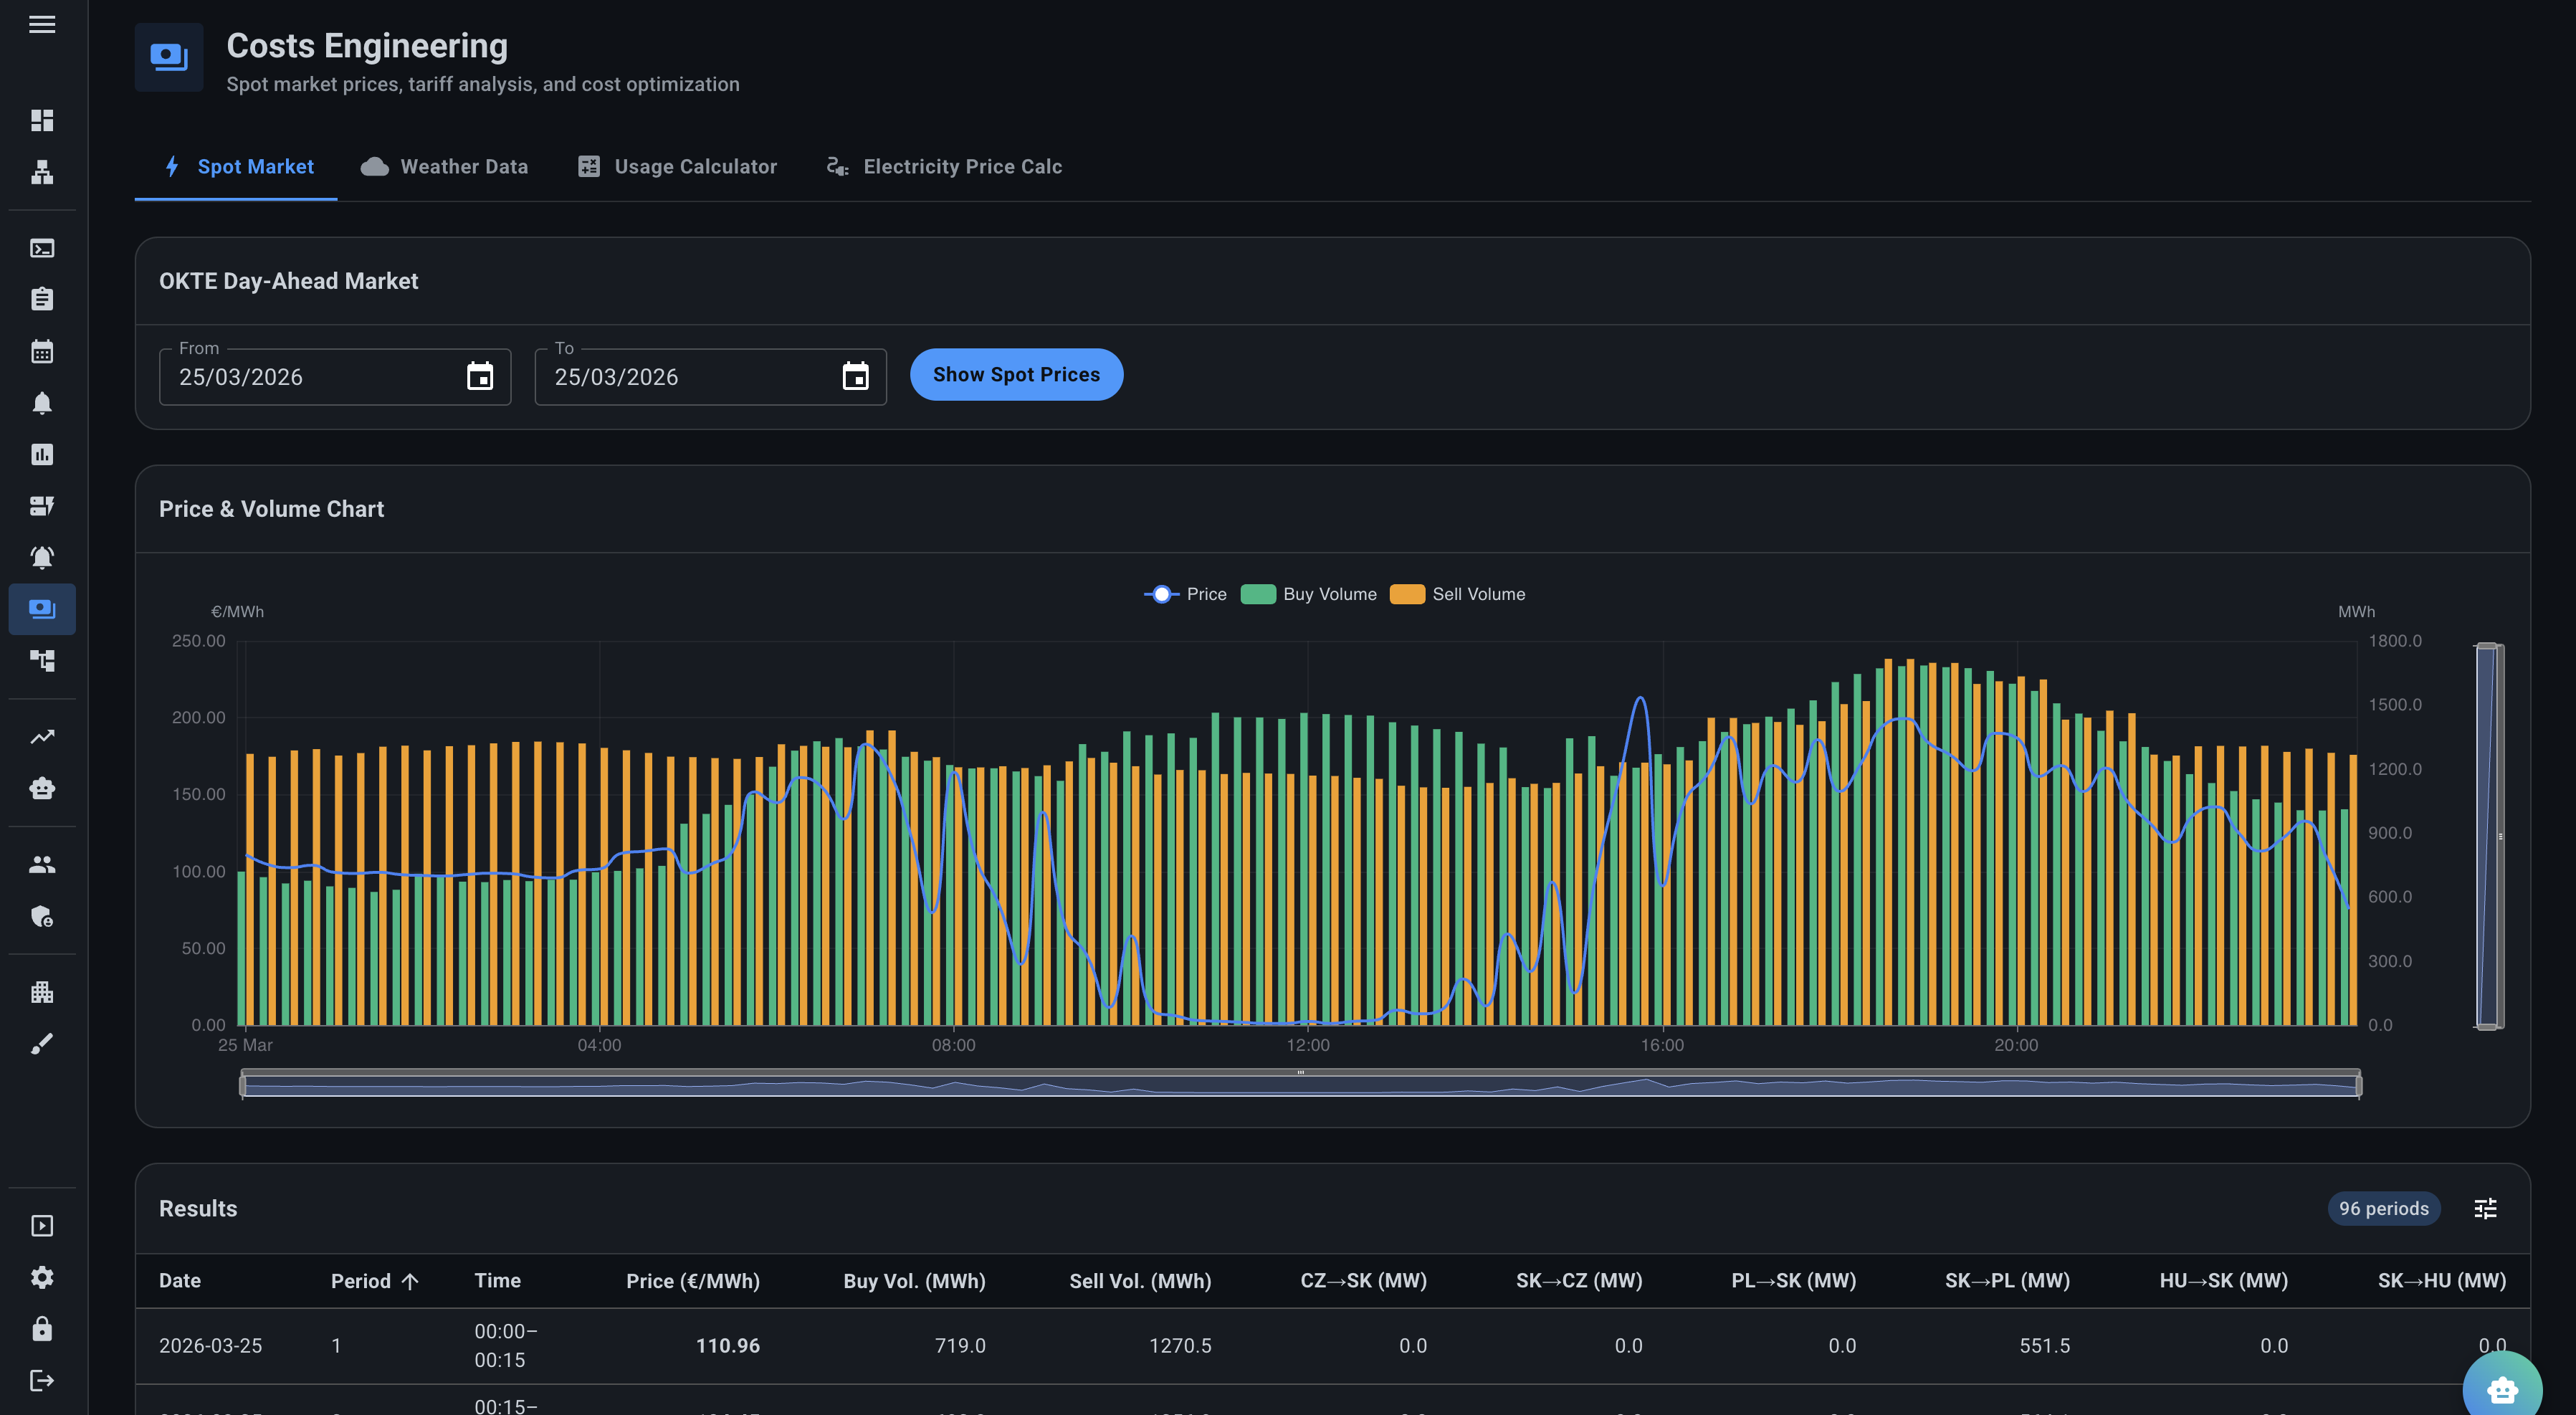2576x1415 pixels.
Task: Open the To date calendar picker
Action: tap(855, 377)
